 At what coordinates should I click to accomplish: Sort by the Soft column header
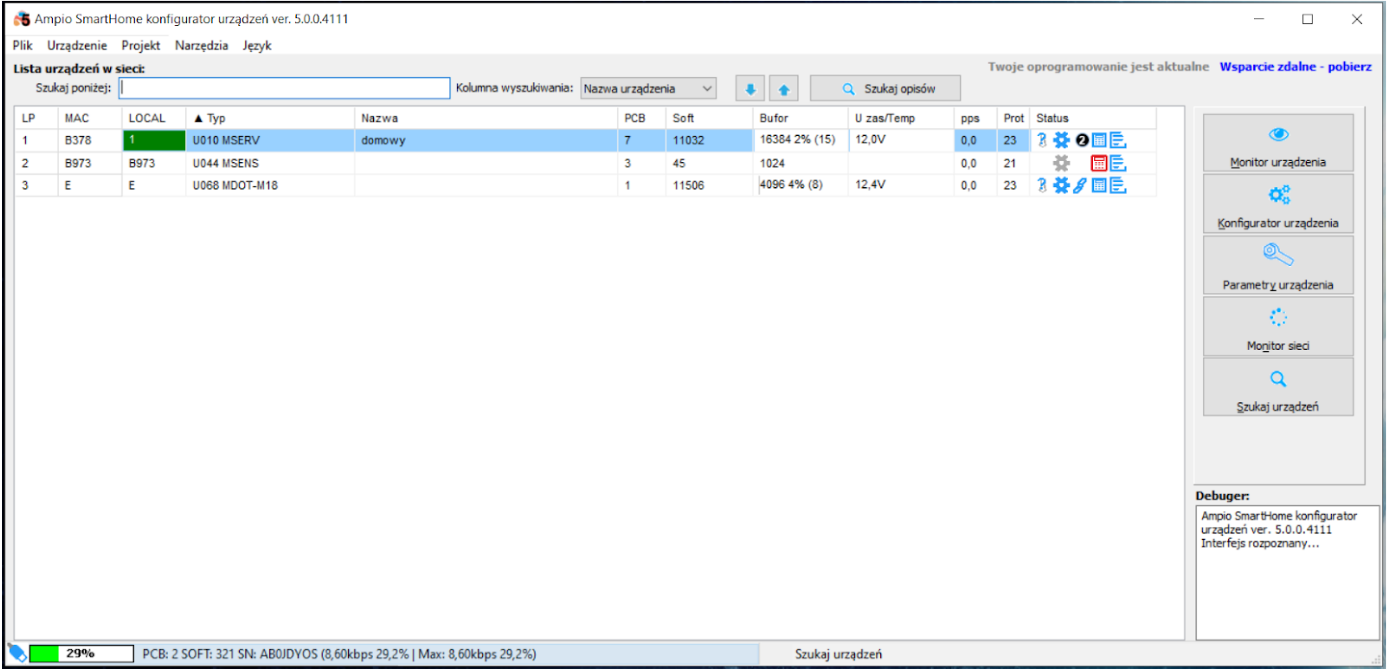point(709,118)
